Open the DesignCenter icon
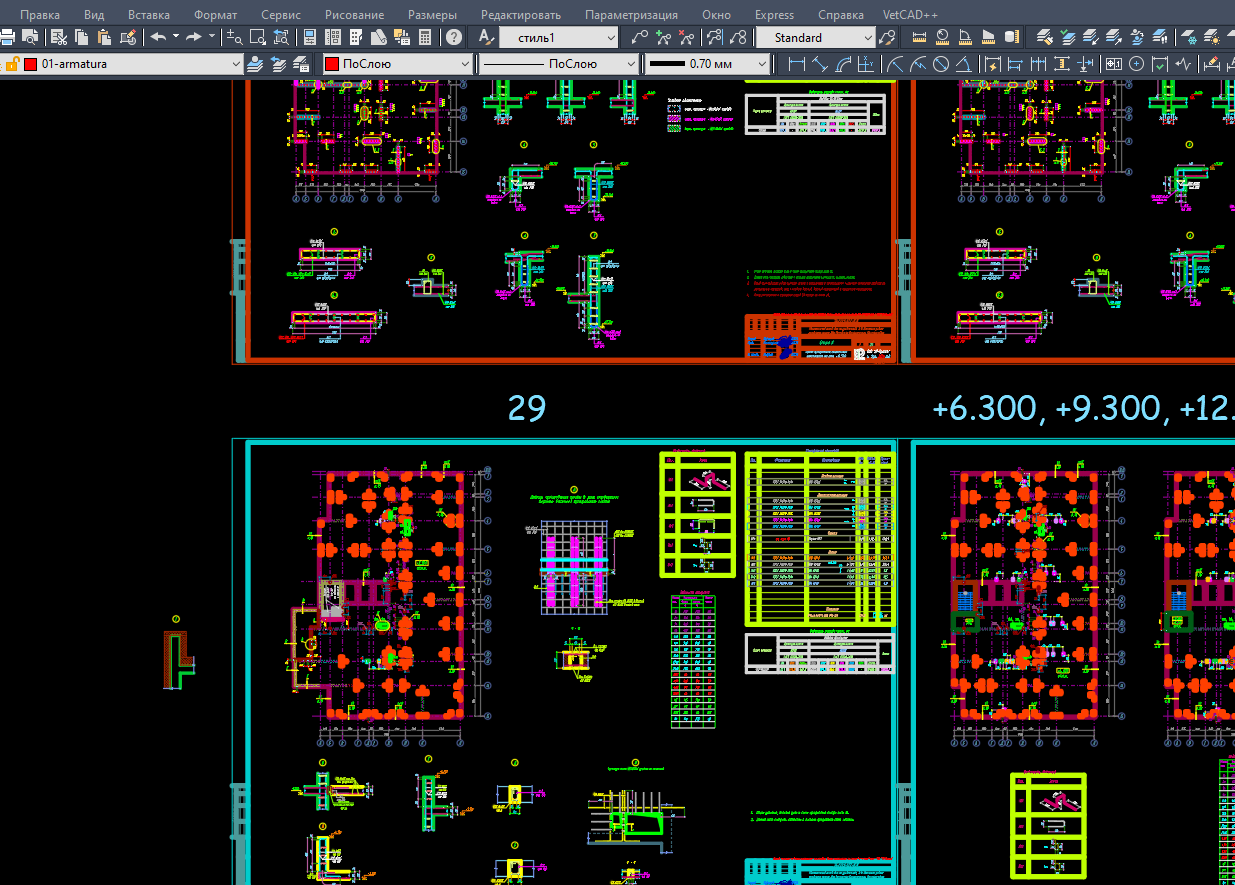1235x885 pixels. tap(332, 37)
